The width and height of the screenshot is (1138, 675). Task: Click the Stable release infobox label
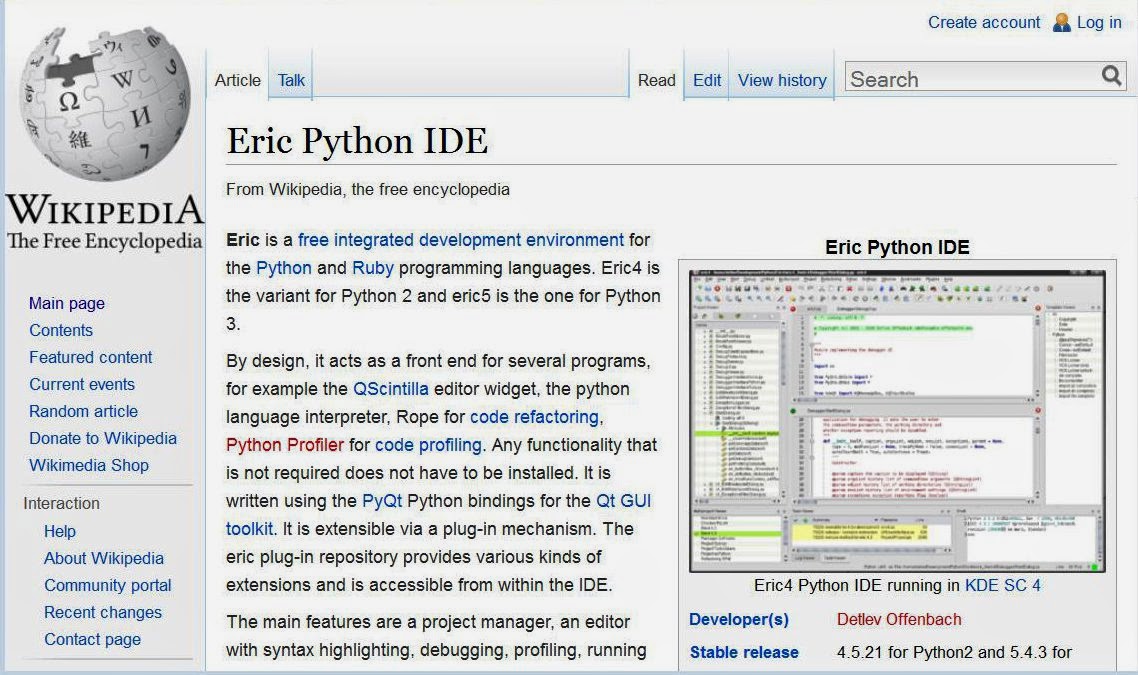744,652
